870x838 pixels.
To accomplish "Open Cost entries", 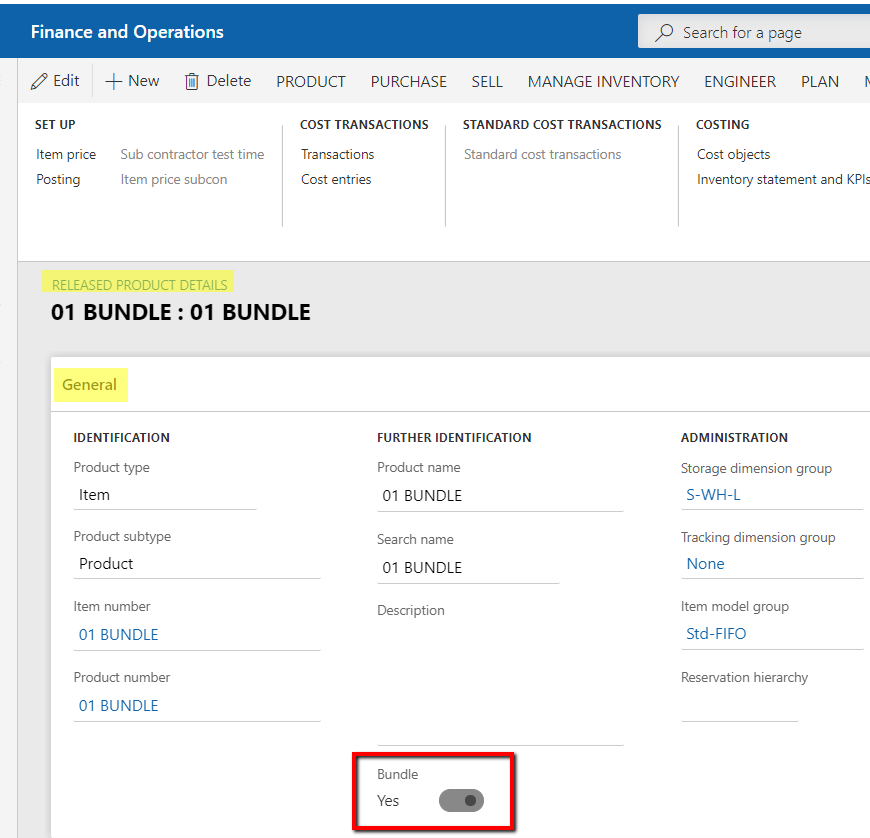I will pos(336,179).
